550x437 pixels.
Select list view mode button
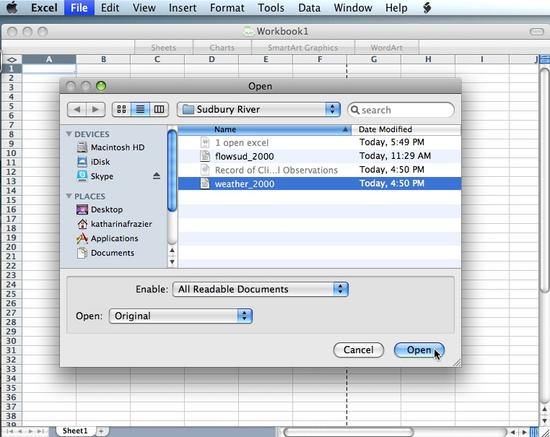(140, 109)
